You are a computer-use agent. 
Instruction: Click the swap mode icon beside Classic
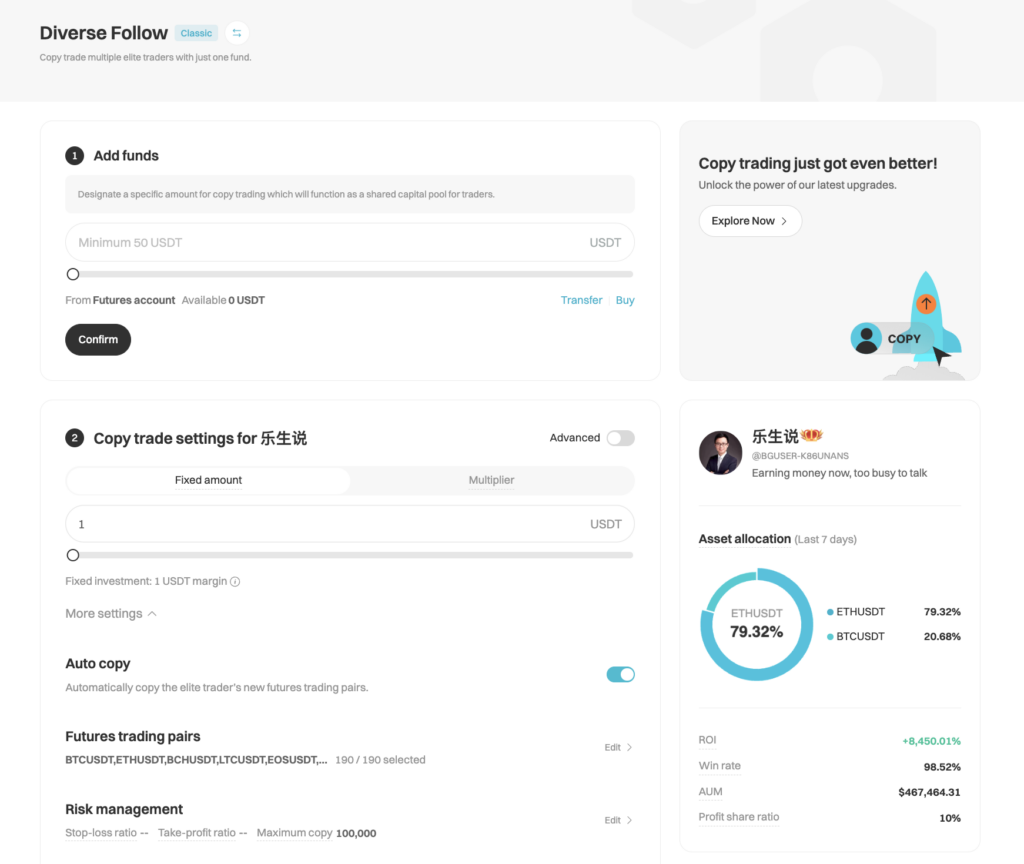coord(237,33)
